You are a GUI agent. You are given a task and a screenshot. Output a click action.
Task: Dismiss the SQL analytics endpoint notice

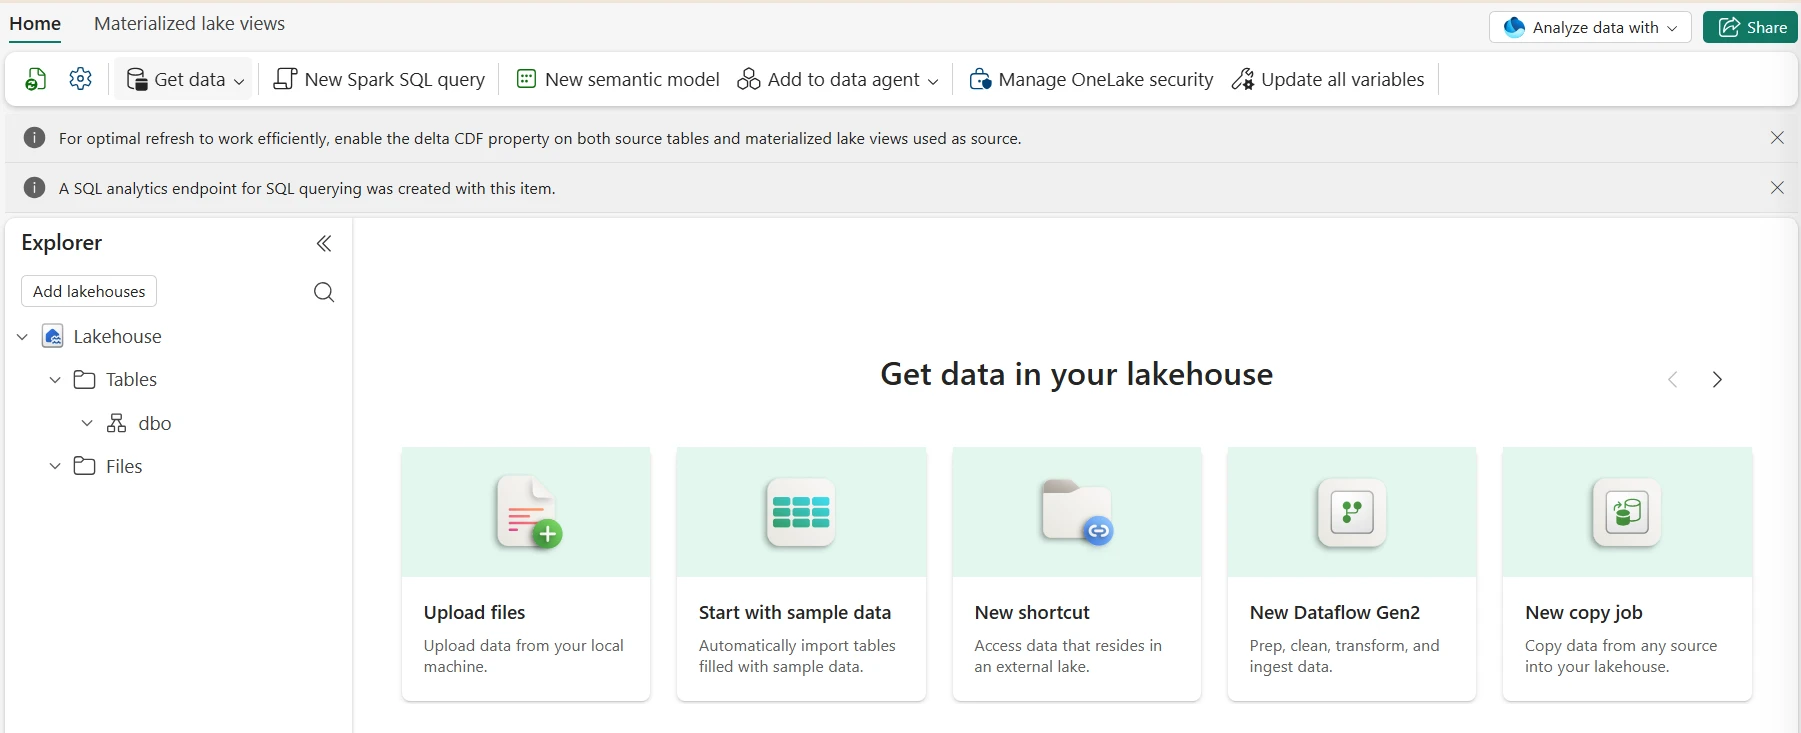coord(1777,188)
